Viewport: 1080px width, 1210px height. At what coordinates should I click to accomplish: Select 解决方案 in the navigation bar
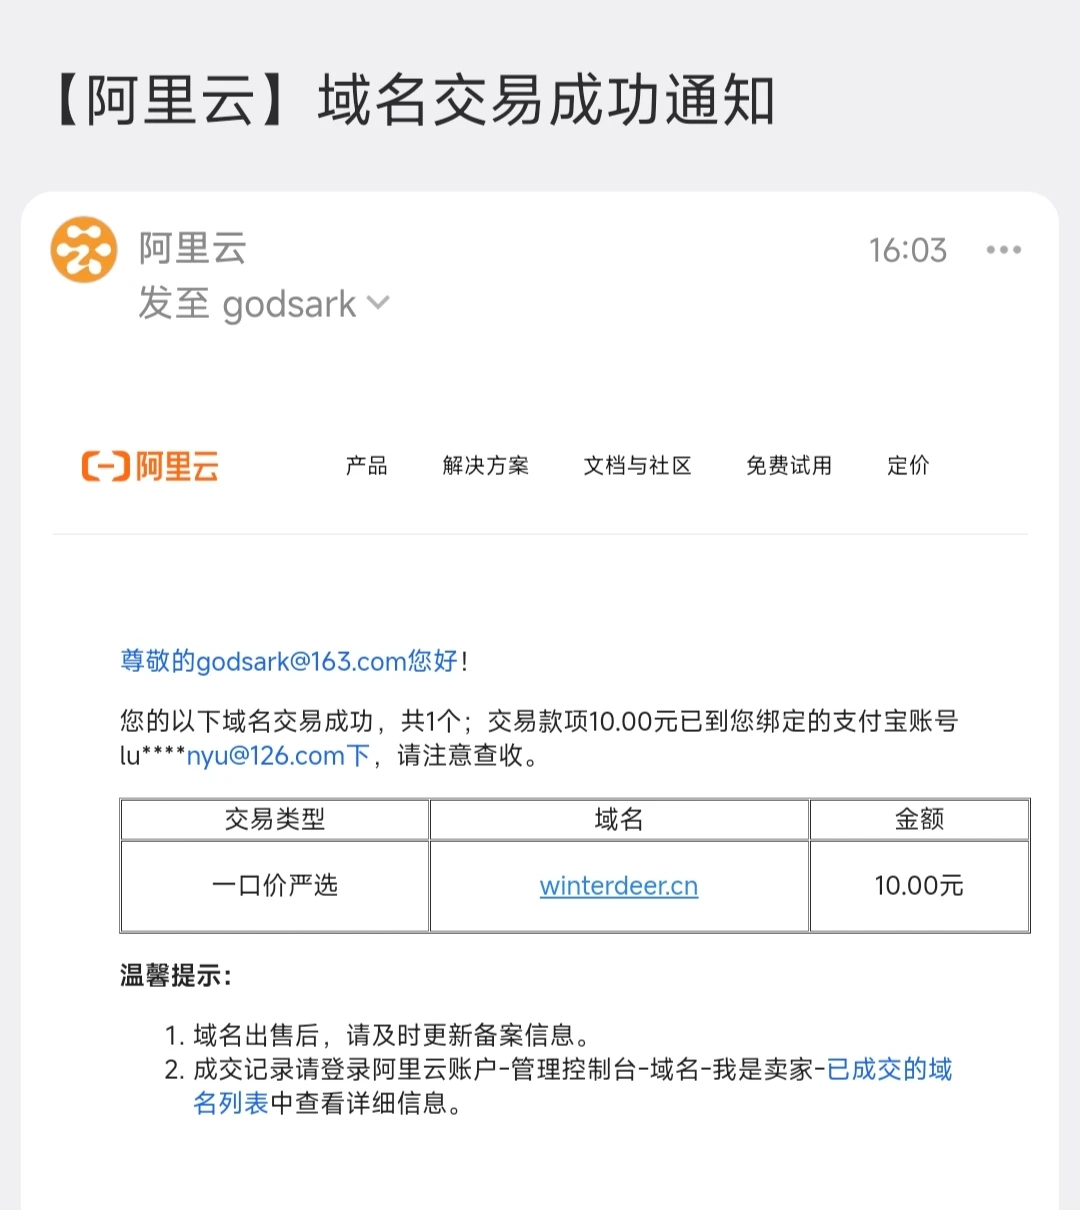(x=485, y=466)
